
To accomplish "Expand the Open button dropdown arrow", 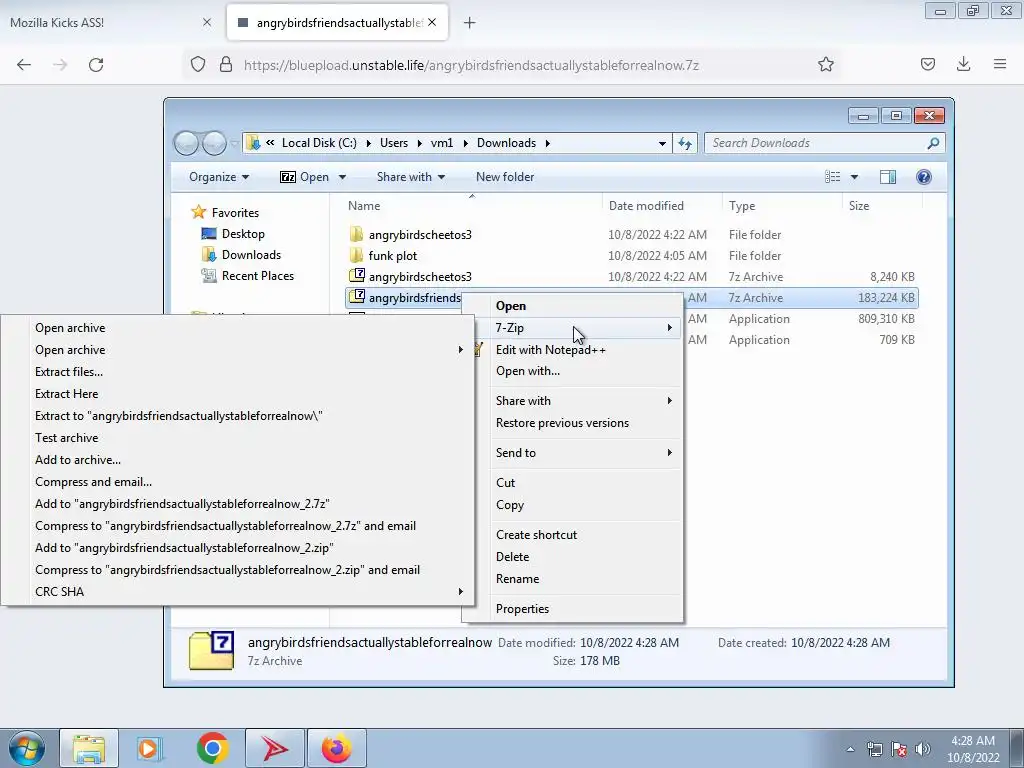I will [342, 177].
